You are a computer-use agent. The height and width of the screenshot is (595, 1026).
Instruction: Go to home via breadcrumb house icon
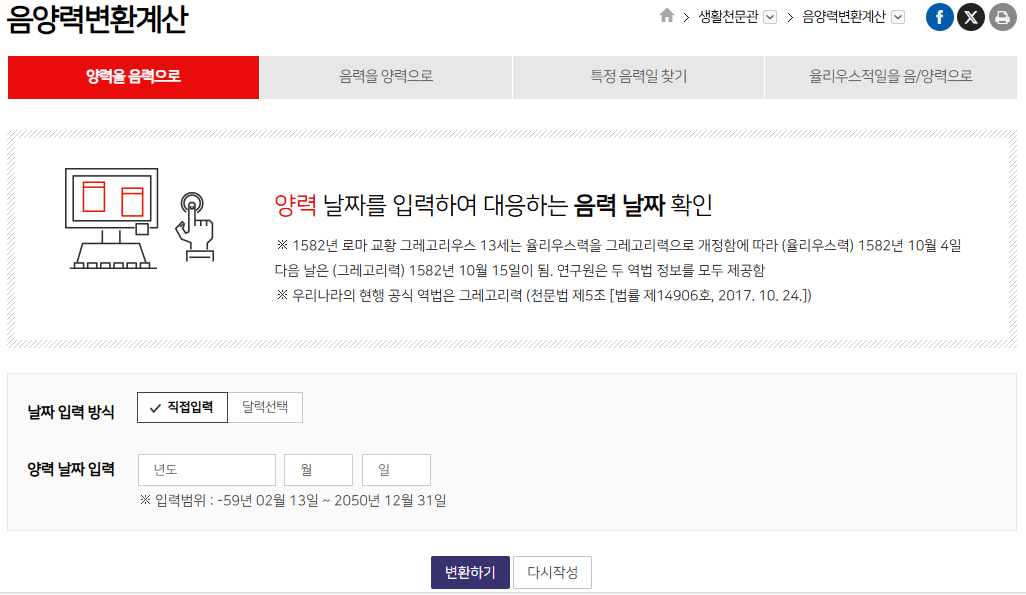(x=666, y=16)
